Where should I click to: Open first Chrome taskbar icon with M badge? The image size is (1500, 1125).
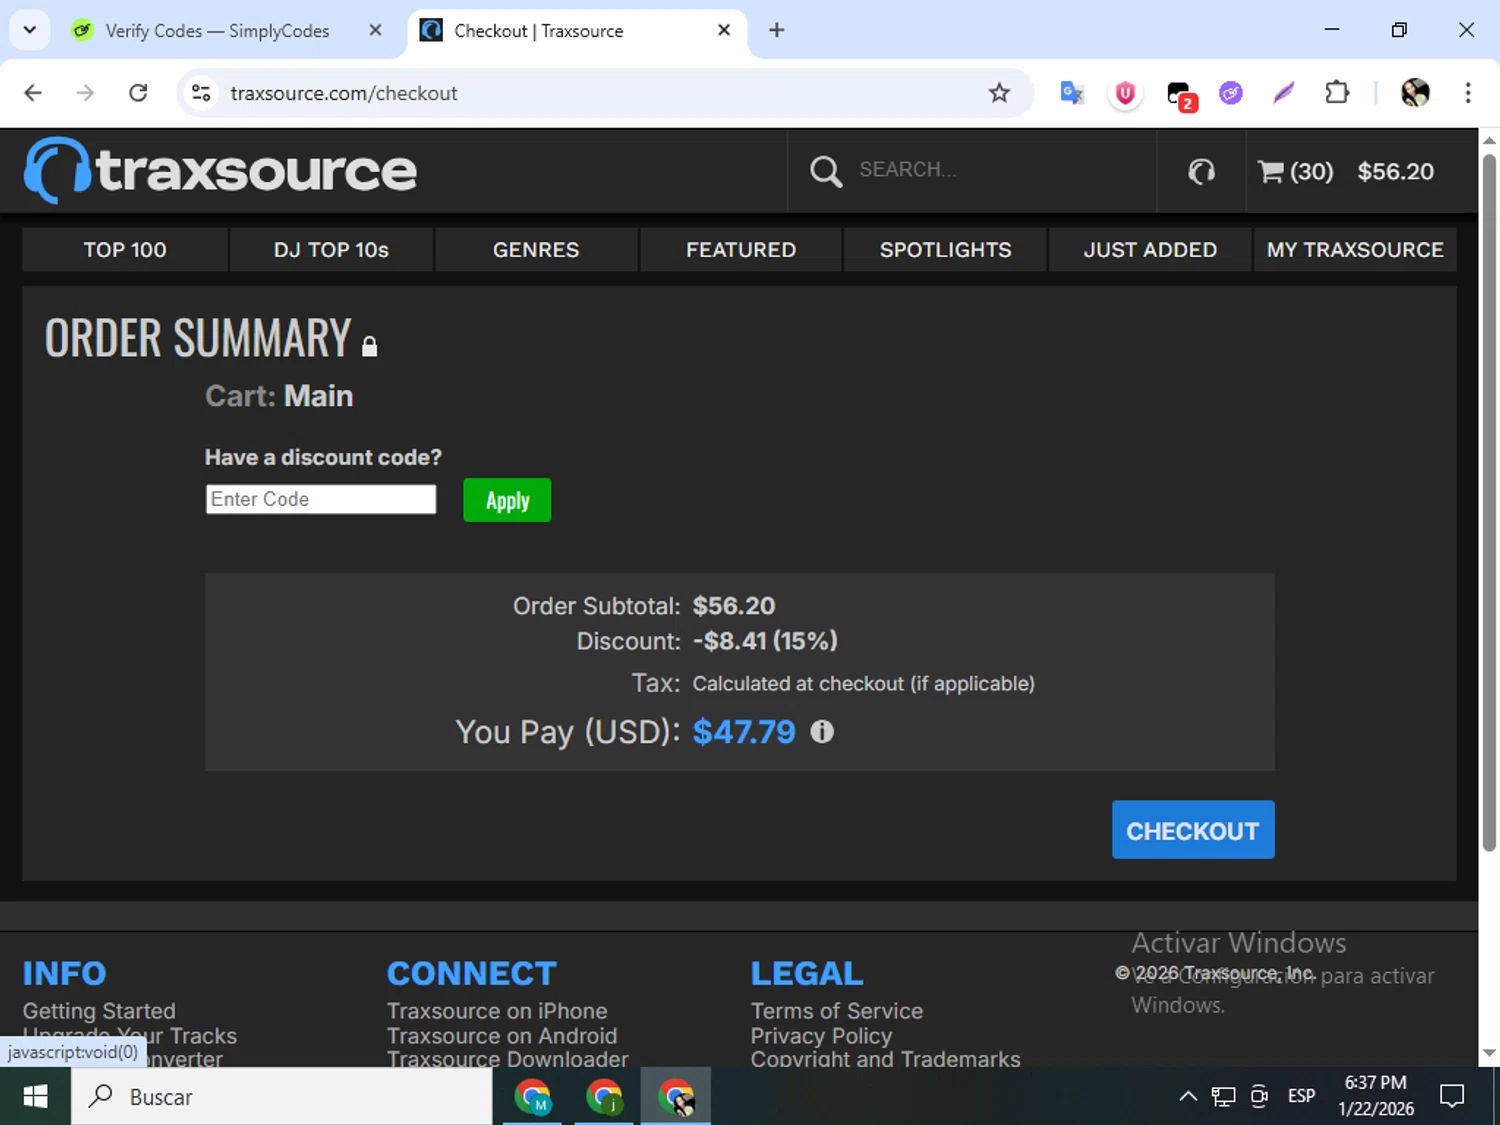click(x=532, y=1097)
